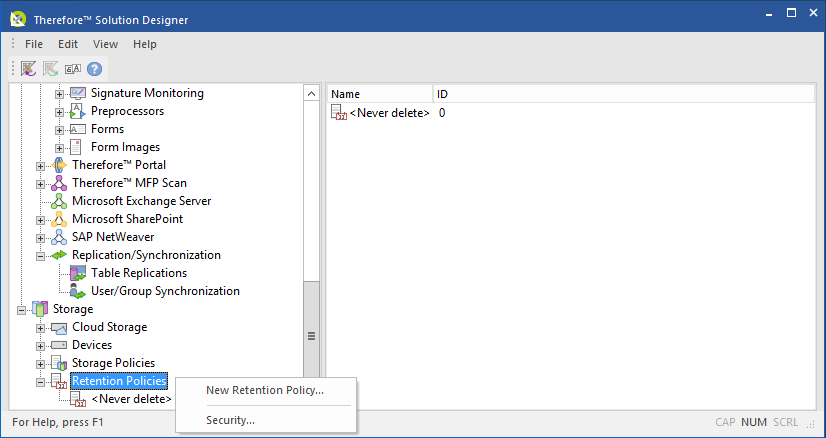Screen dimensions: 826x438
Task: Expand the Signature Monitoring node
Action: (x=60, y=94)
